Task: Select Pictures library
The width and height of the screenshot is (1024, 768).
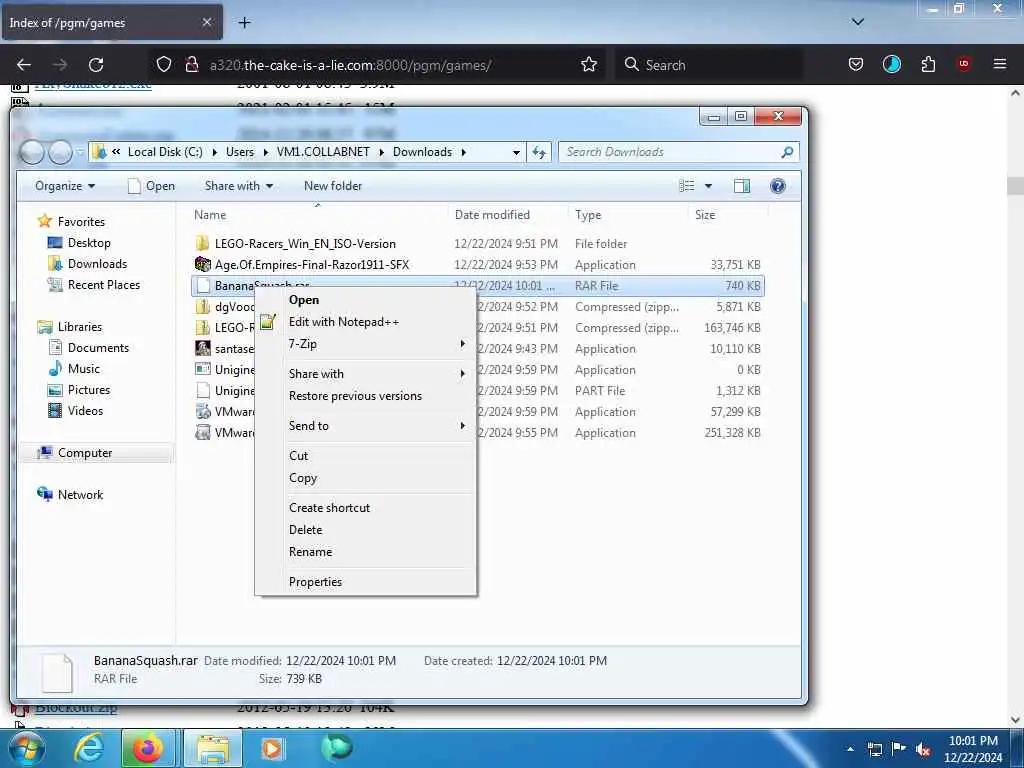Action: (78, 390)
